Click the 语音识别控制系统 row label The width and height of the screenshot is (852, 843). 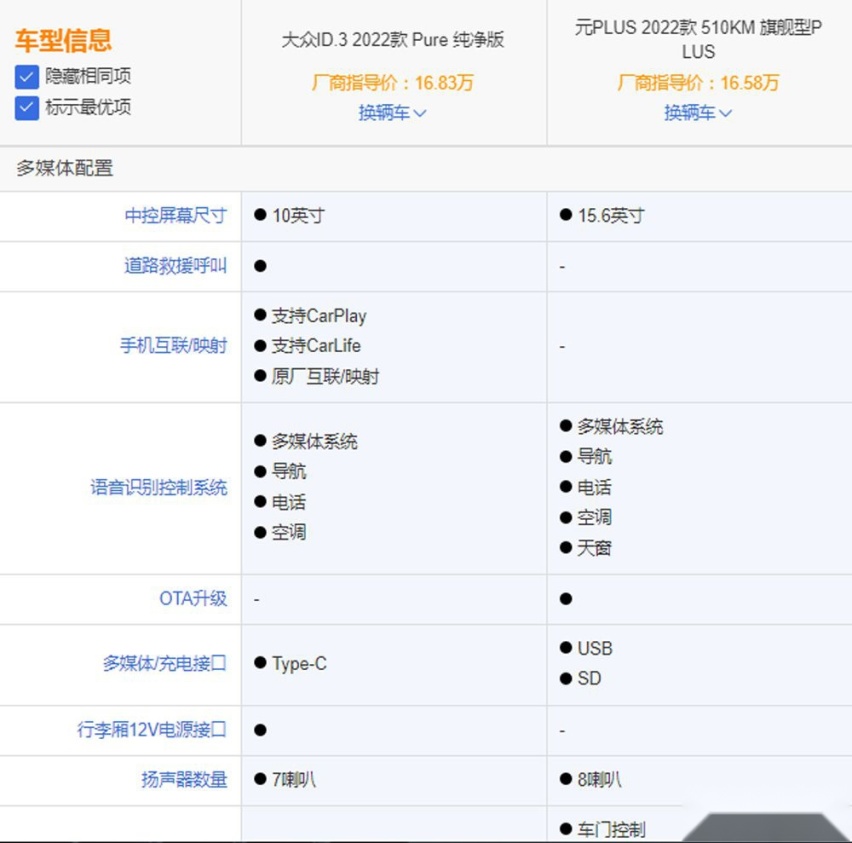point(159,488)
